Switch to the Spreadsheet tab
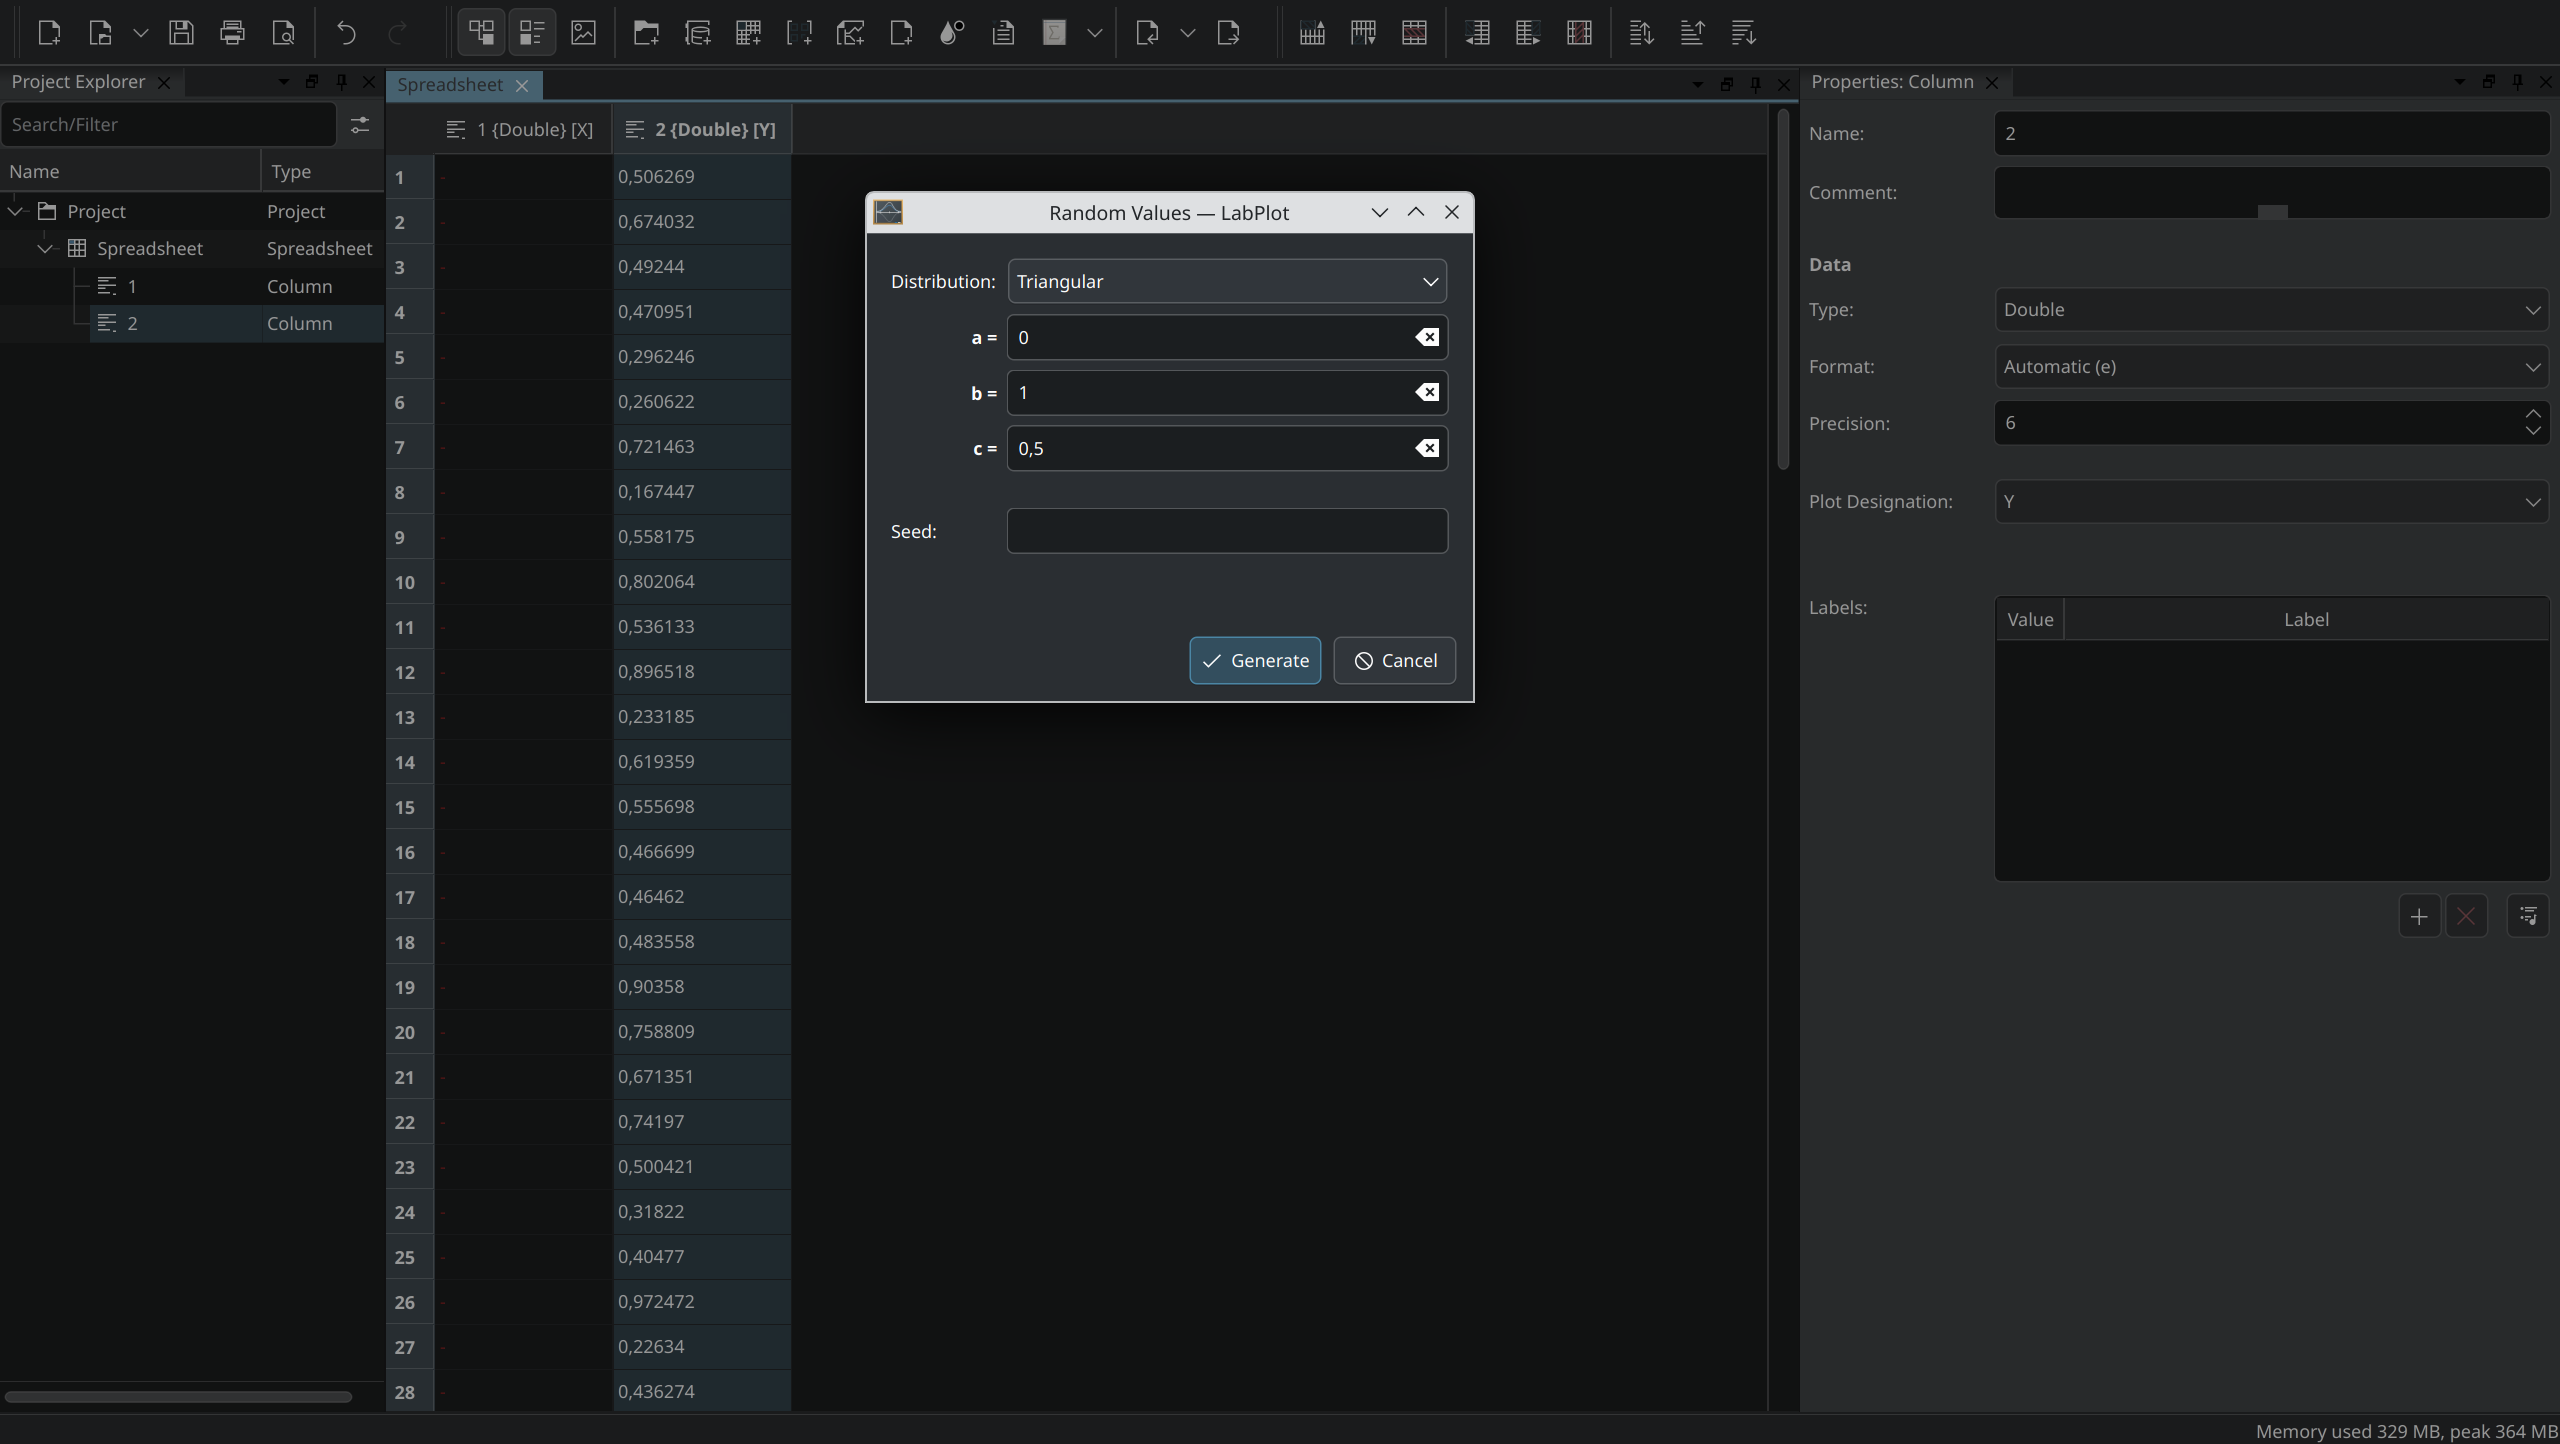The width and height of the screenshot is (2560, 1444). coord(449,85)
